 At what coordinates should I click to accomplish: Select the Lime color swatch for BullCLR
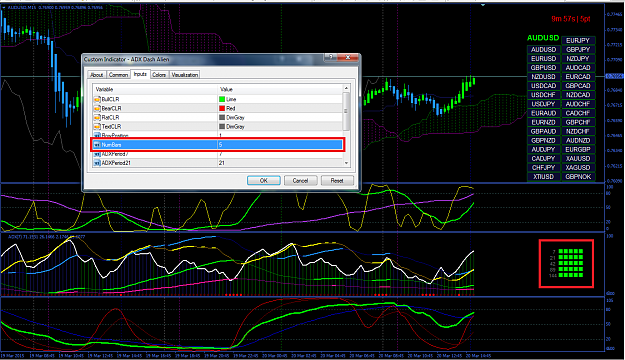222,99
